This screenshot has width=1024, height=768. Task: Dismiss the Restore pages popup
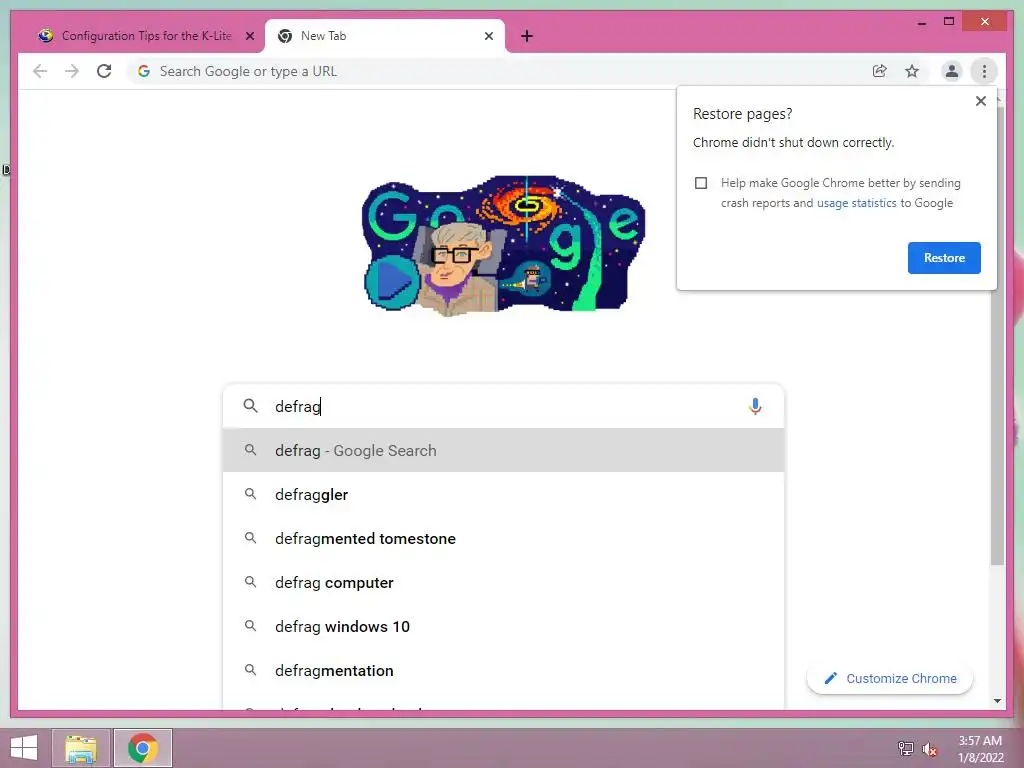[980, 101]
